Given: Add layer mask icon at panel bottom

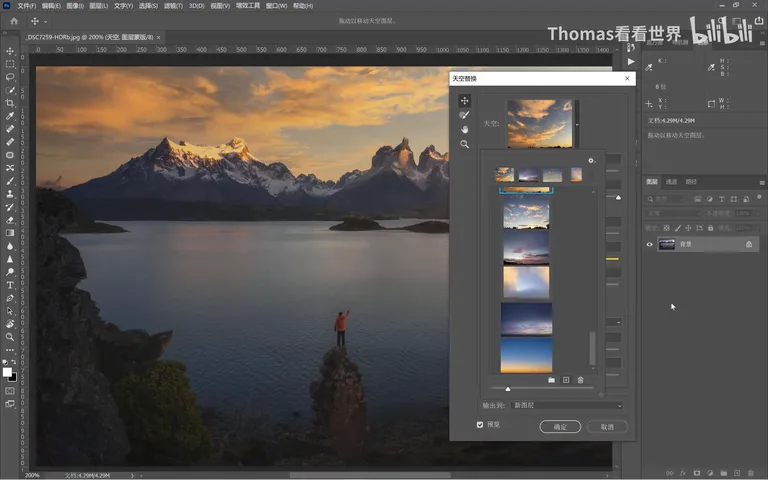Looking at the screenshot, I should (x=696, y=473).
